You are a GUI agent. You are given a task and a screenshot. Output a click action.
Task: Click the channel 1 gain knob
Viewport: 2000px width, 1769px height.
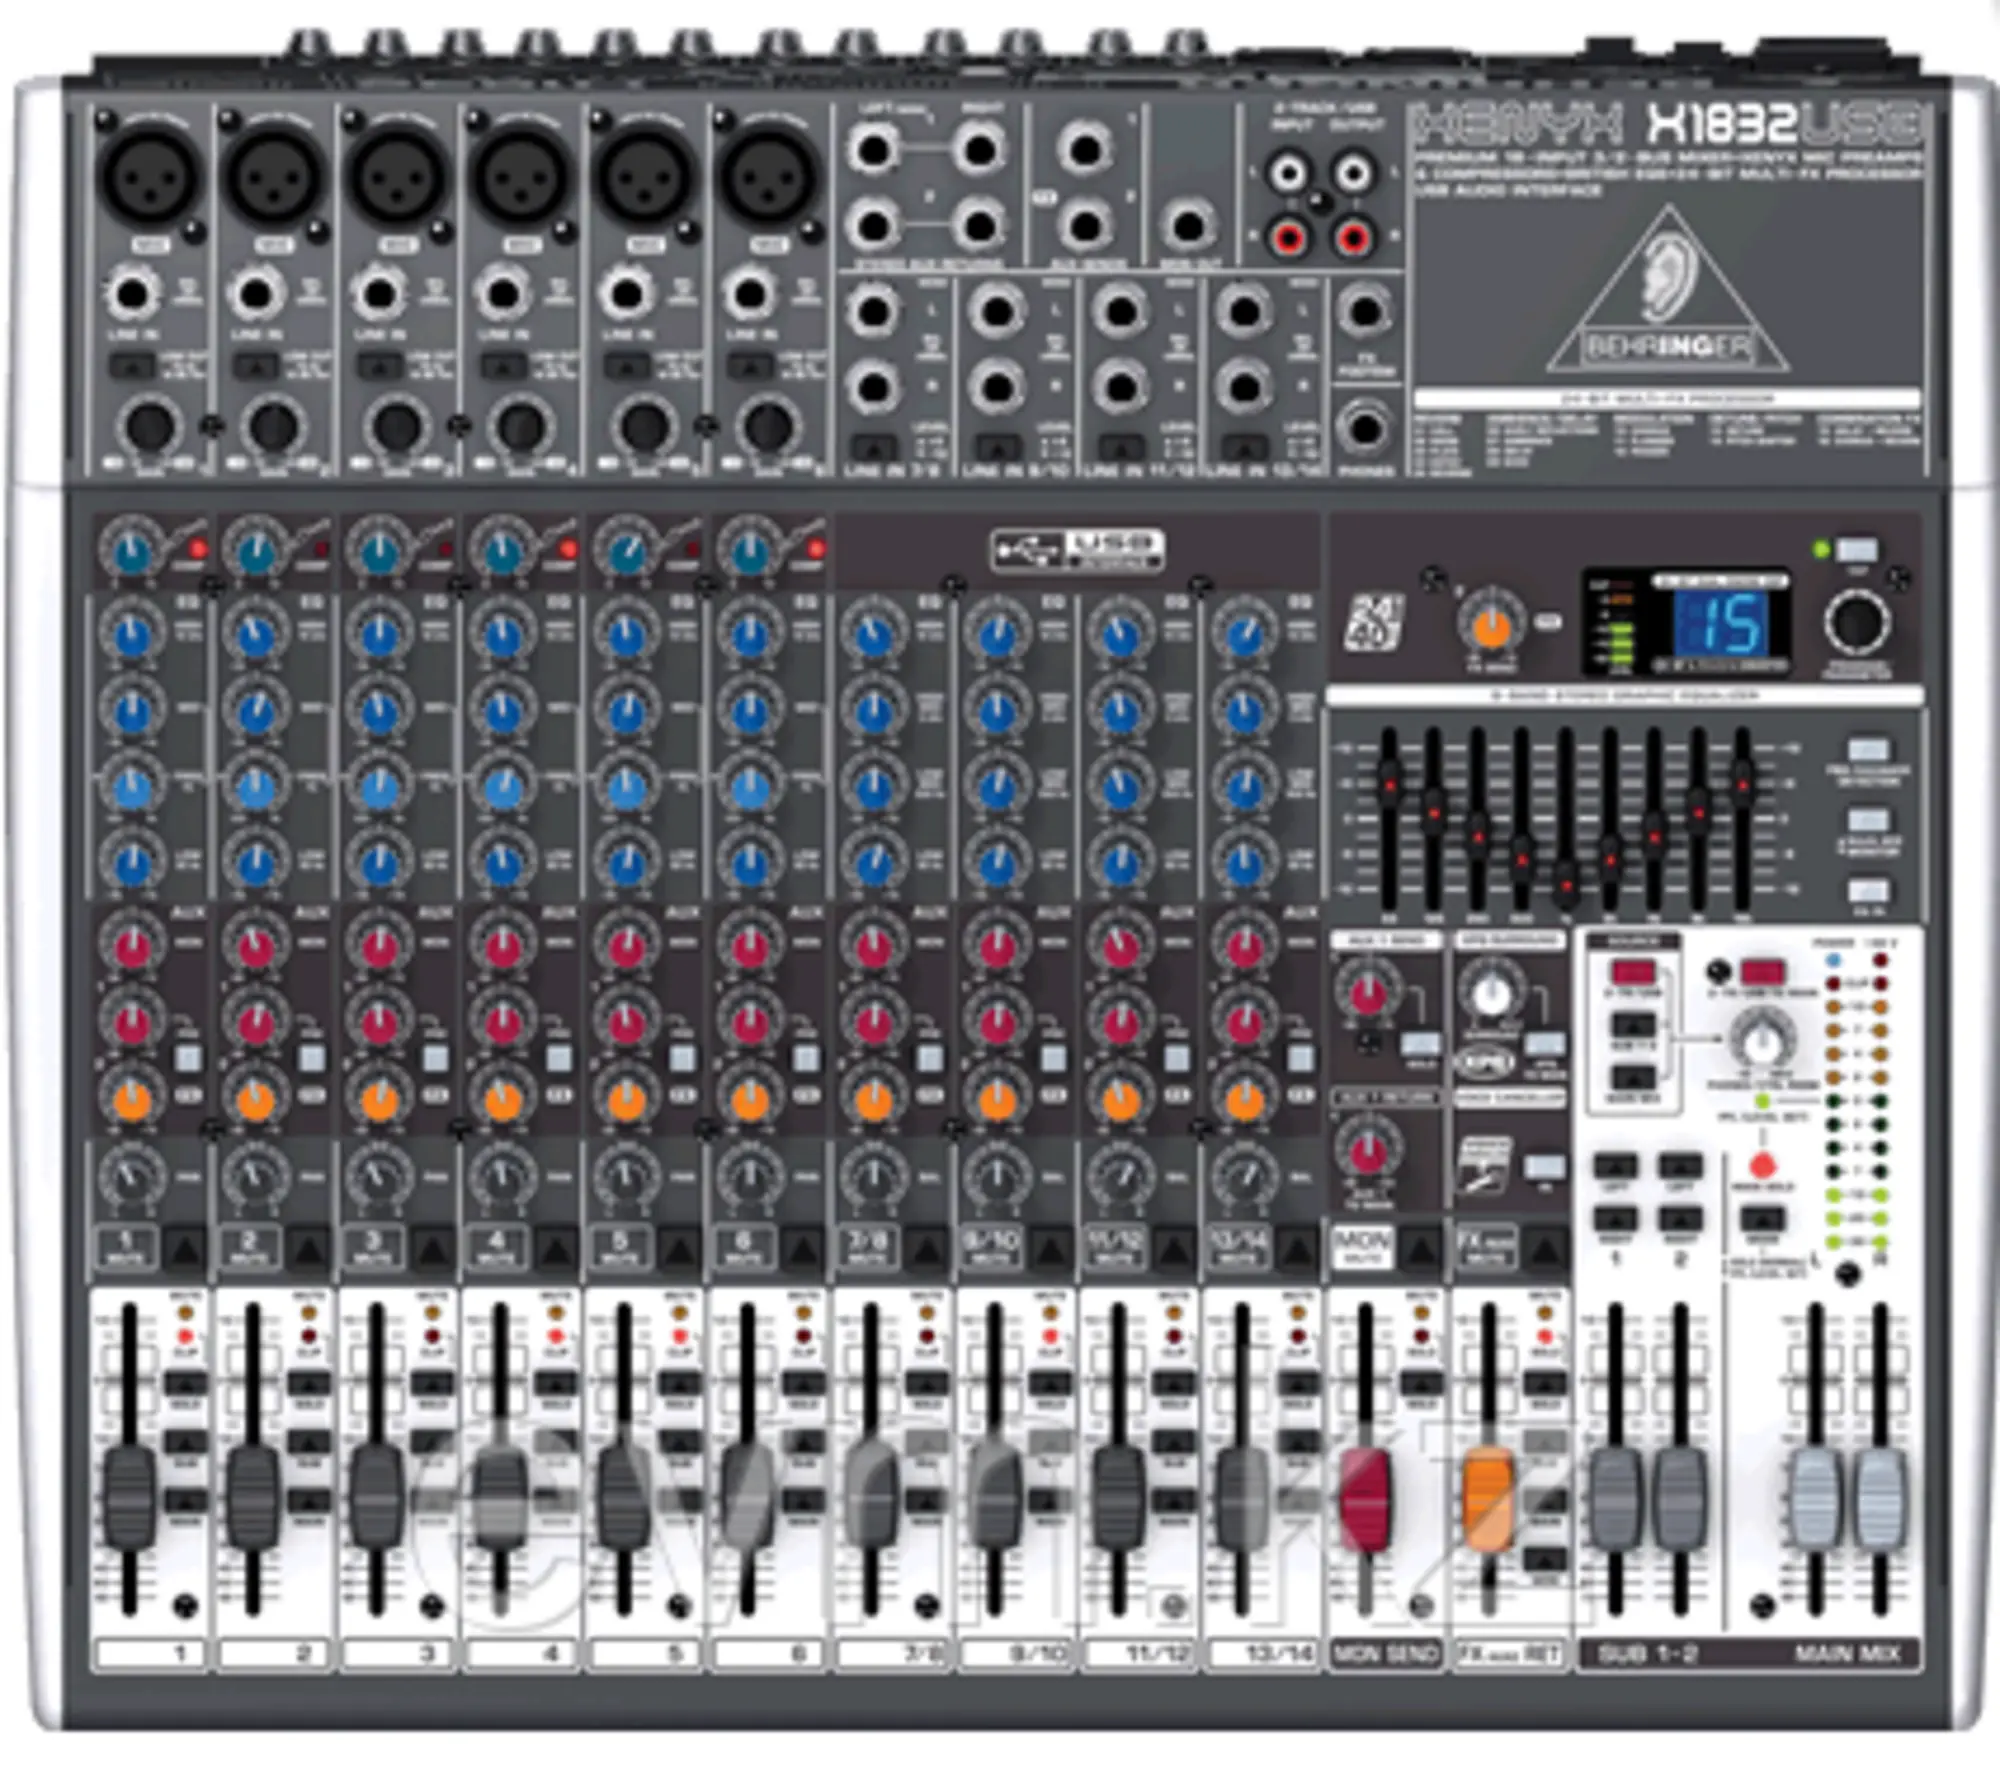point(150,425)
